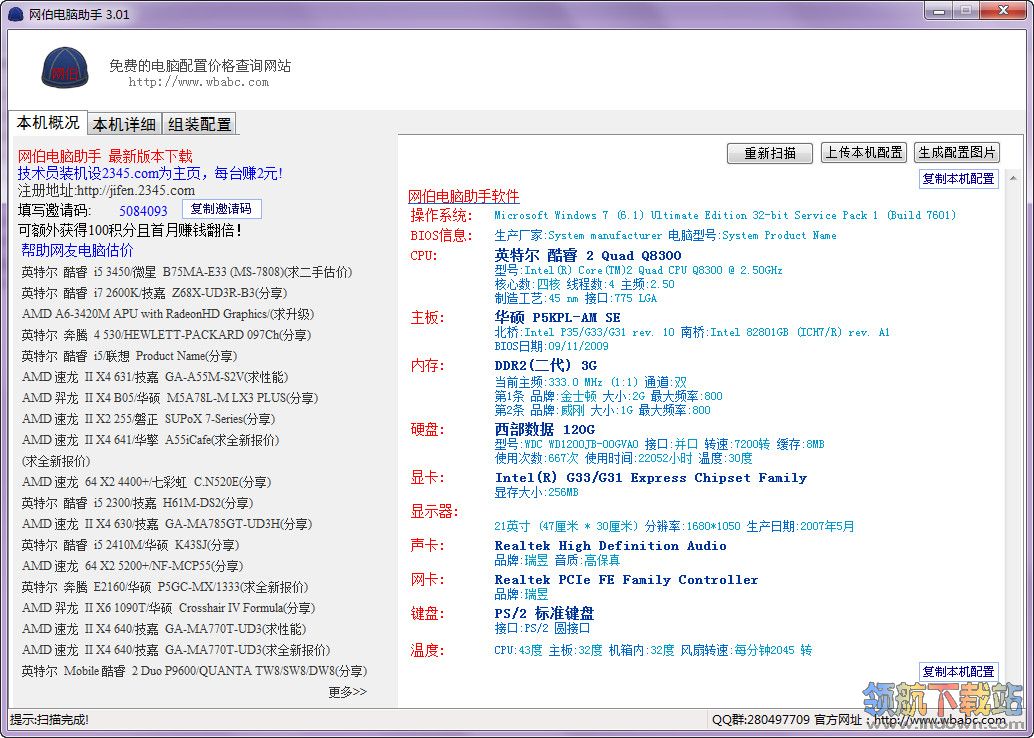The width and height of the screenshot is (1034, 738).
Task: Select AMD 速龙 II X4 631/技嘉 GA-A55M-S2V entry
Action: point(154,377)
